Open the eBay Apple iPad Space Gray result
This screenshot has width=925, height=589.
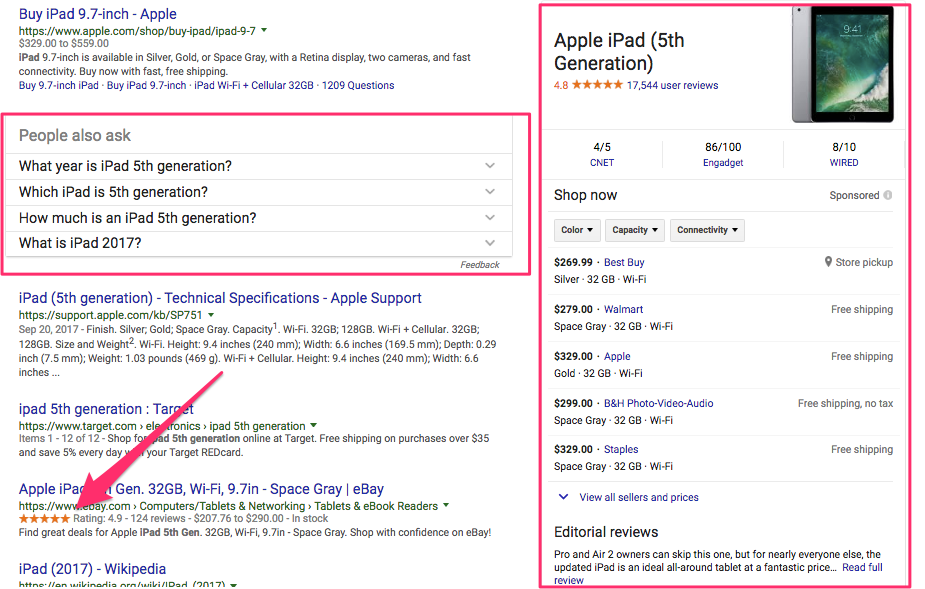coord(201,489)
